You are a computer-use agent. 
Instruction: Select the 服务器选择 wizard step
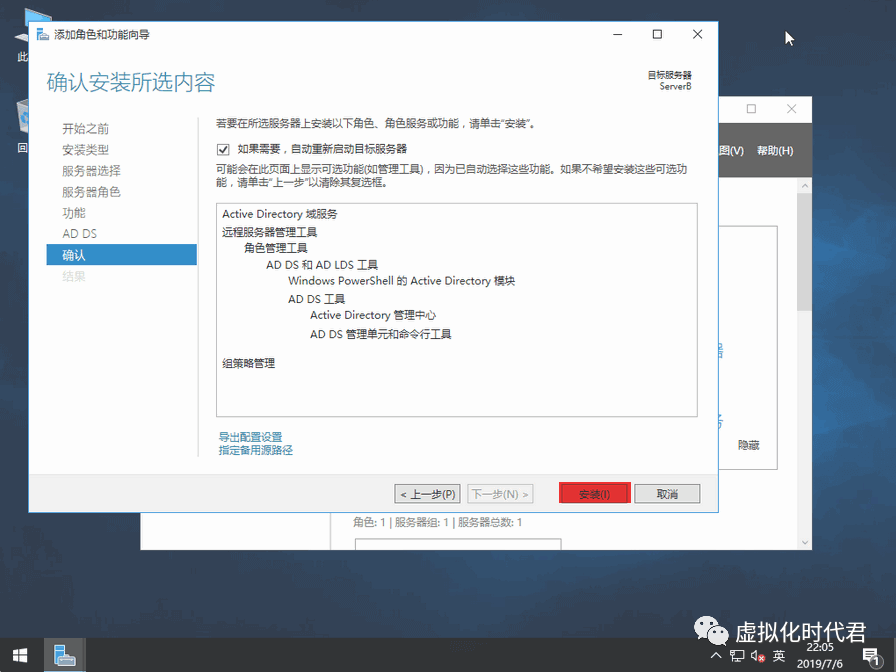pos(91,171)
